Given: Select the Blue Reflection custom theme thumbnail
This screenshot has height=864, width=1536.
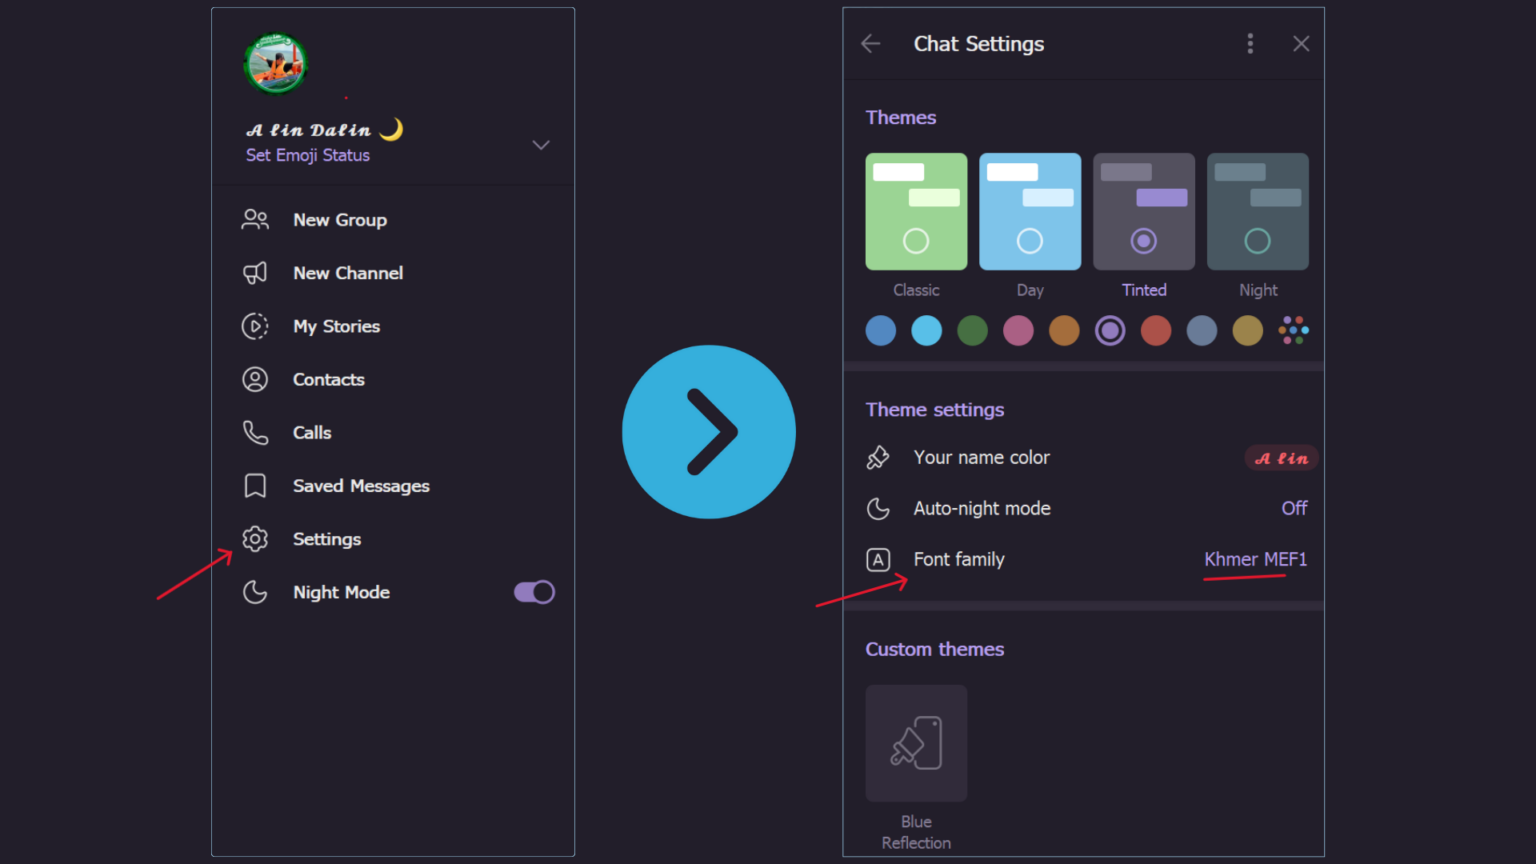Looking at the screenshot, I should 916,743.
